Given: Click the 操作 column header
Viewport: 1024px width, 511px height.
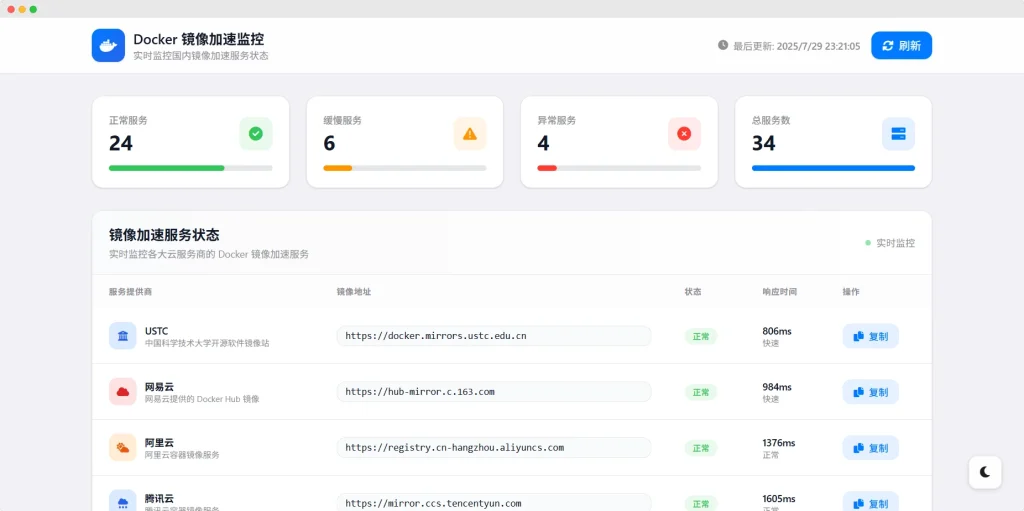Looking at the screenshot, I should 851,291.
